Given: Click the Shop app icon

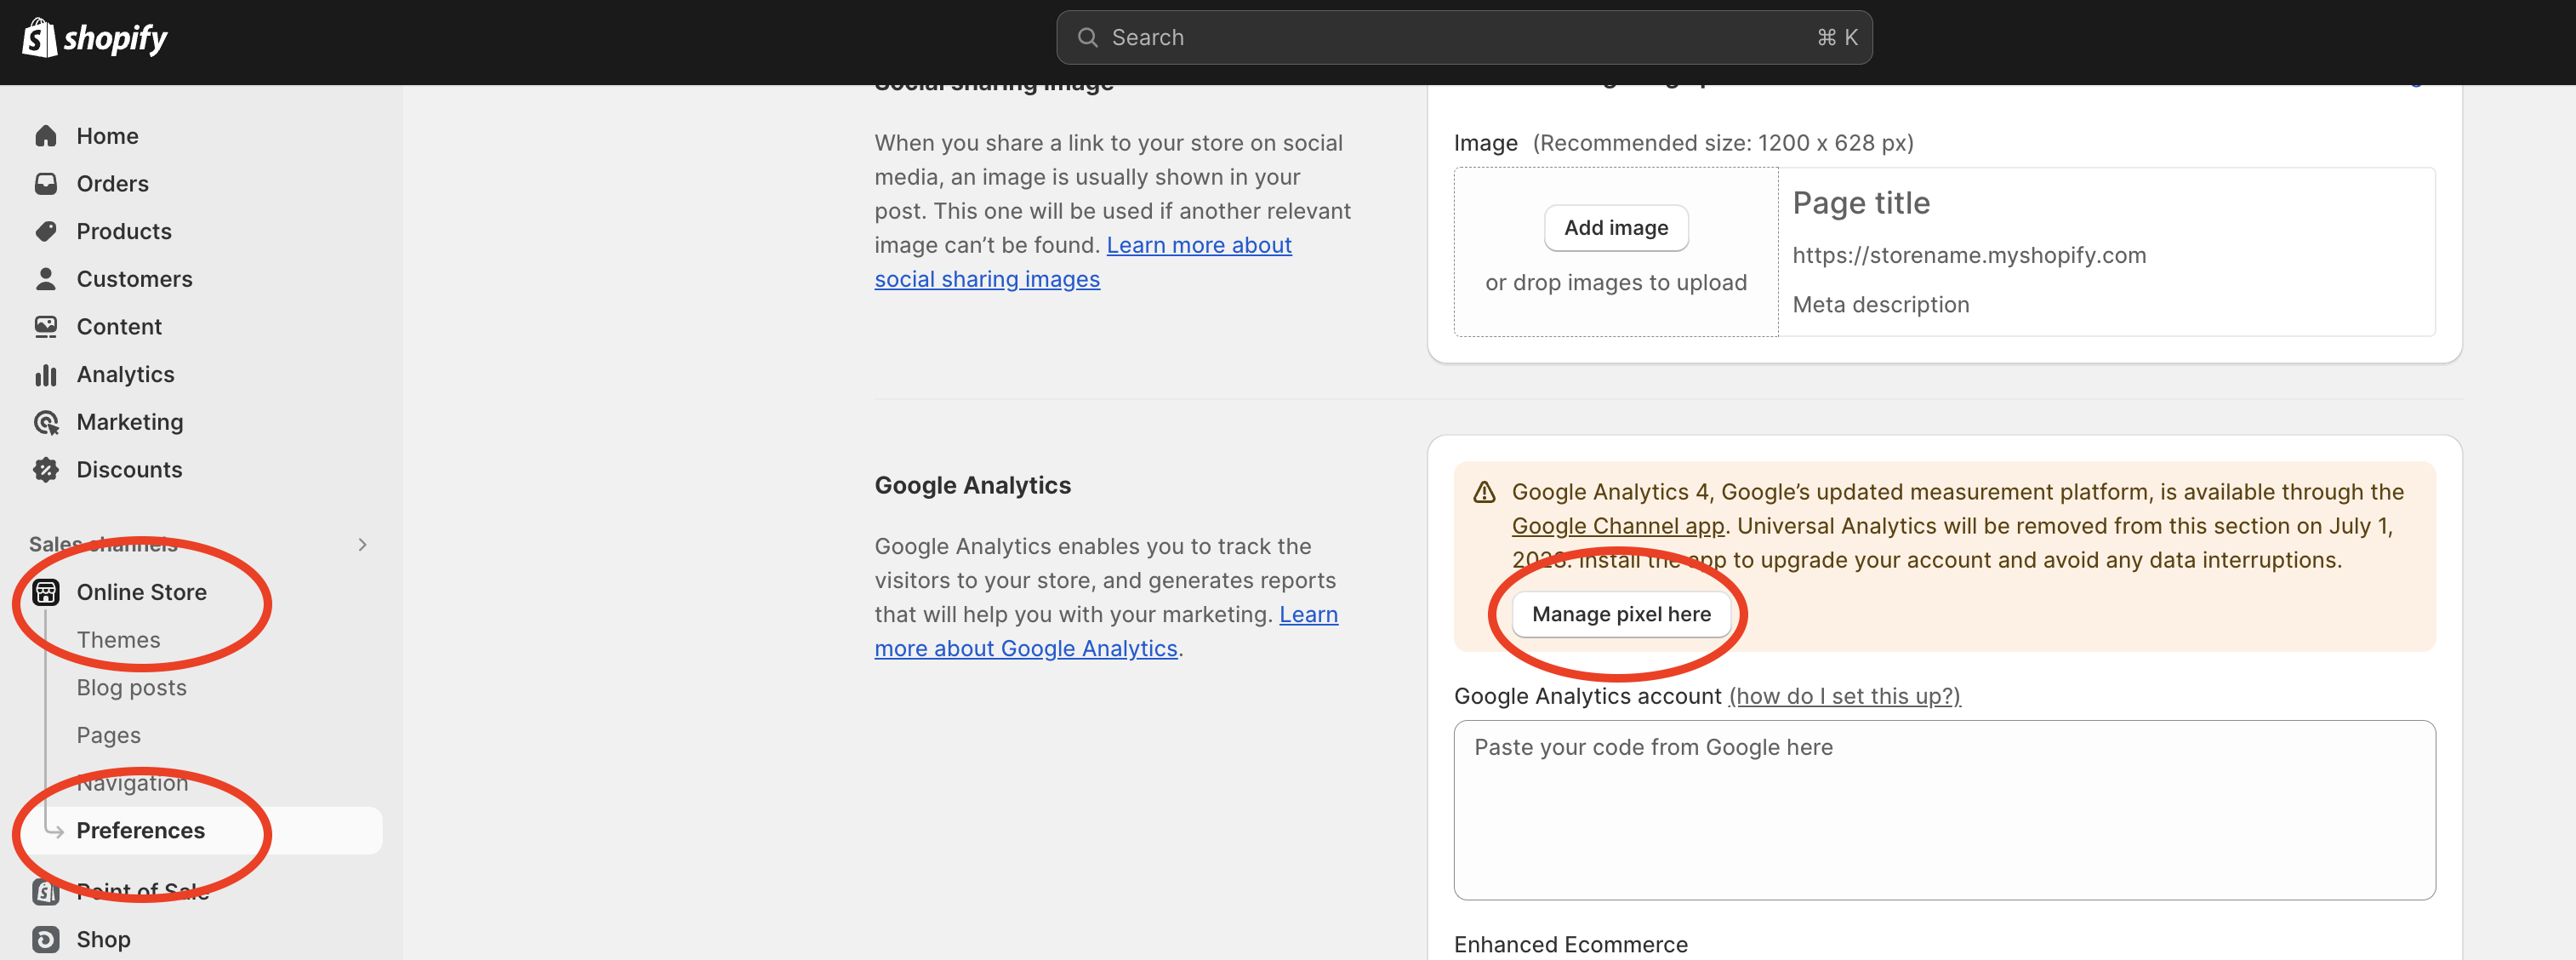Looking at the screenshot, I should (46, 939).
